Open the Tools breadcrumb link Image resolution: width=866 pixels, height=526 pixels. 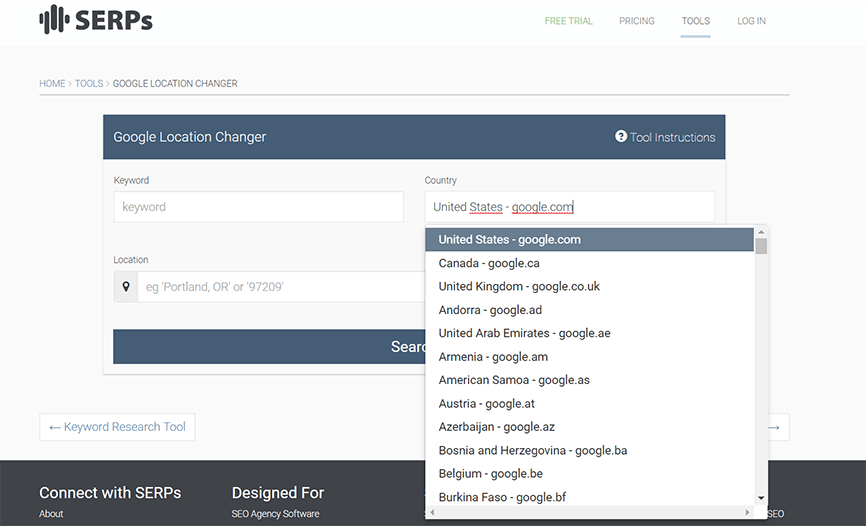pyautogui.click(x=89, y=83)
